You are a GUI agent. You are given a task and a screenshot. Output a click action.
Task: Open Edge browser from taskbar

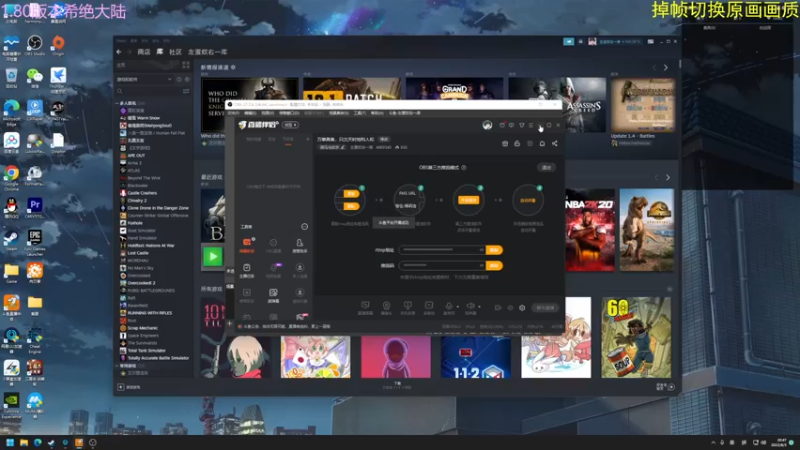(37, 442)
